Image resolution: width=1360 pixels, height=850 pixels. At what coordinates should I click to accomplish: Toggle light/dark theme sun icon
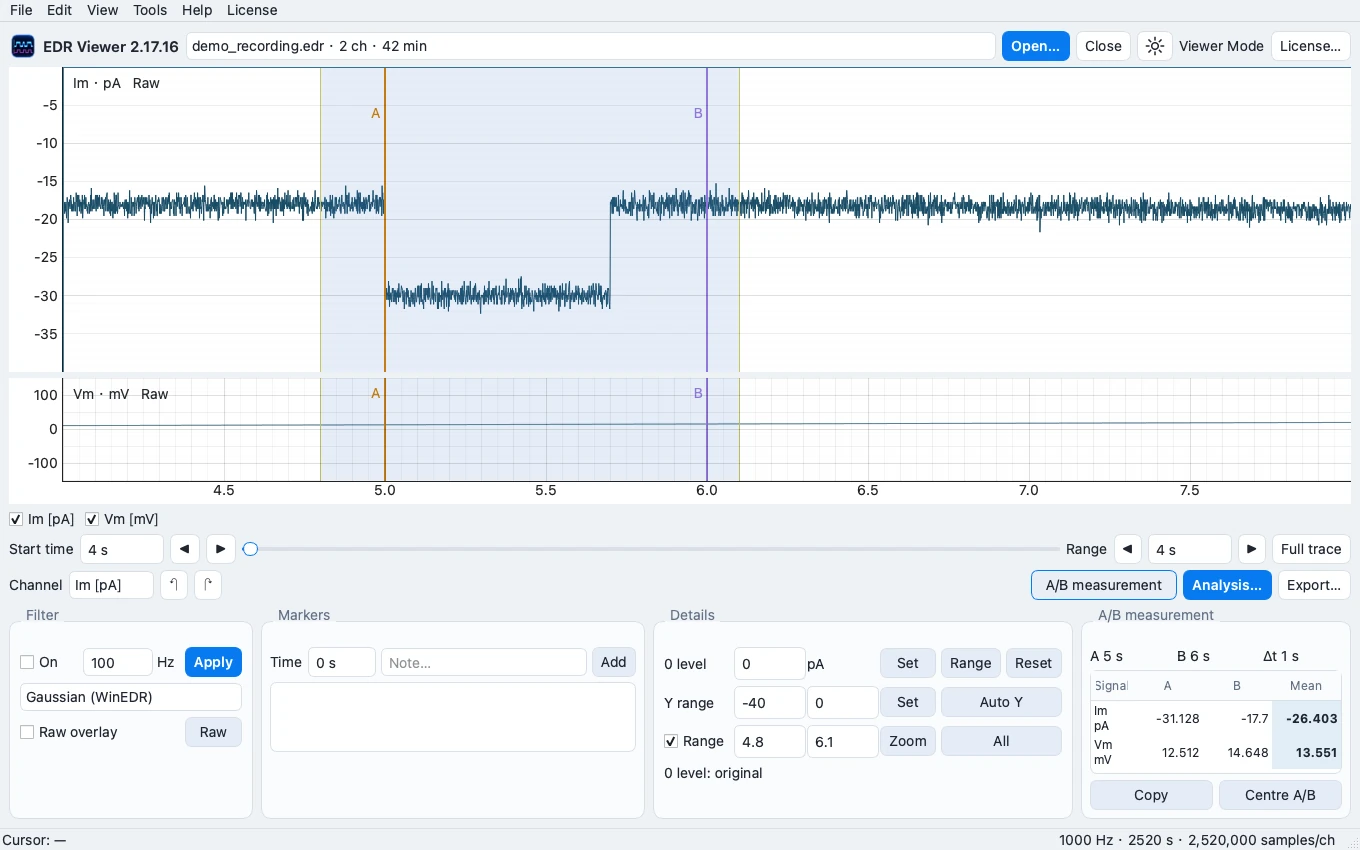click(1155, 46)
